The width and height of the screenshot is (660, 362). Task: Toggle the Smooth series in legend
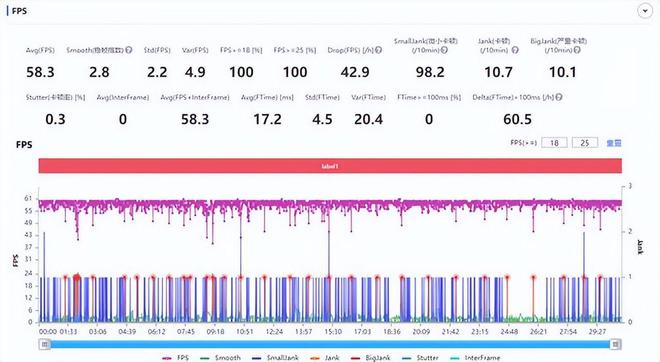220,358
